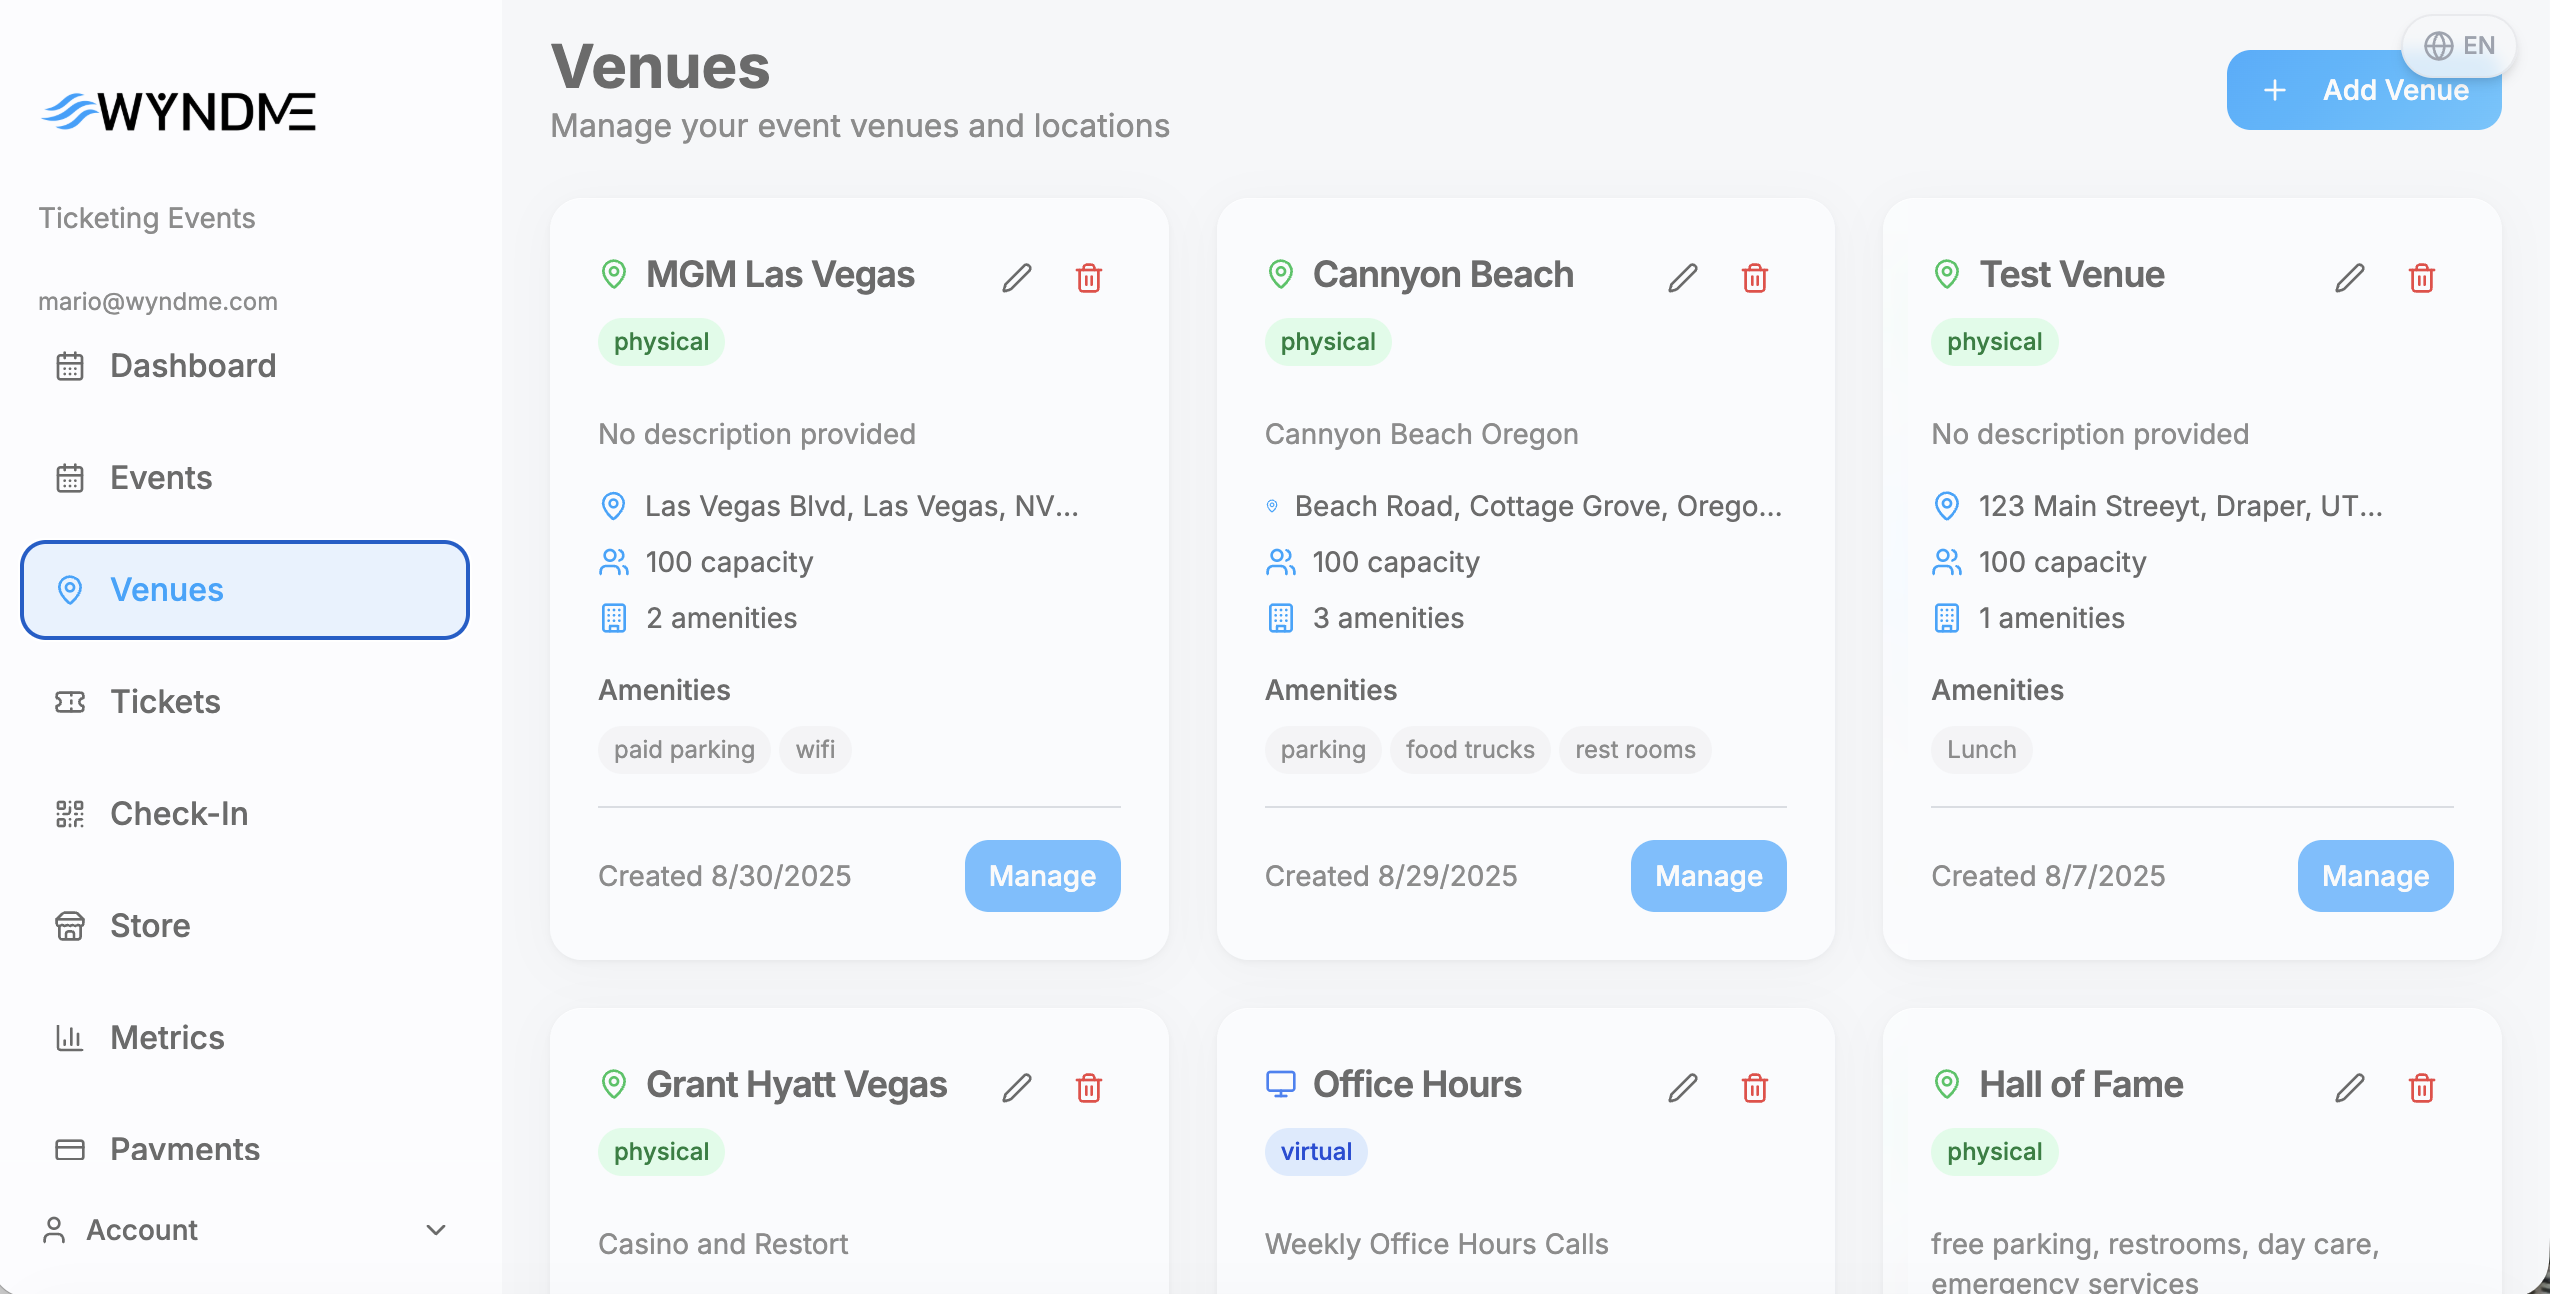Click the Las Vegas Blvd address text
This screenshot has height=1294, width=2550.
click(862, 506)
